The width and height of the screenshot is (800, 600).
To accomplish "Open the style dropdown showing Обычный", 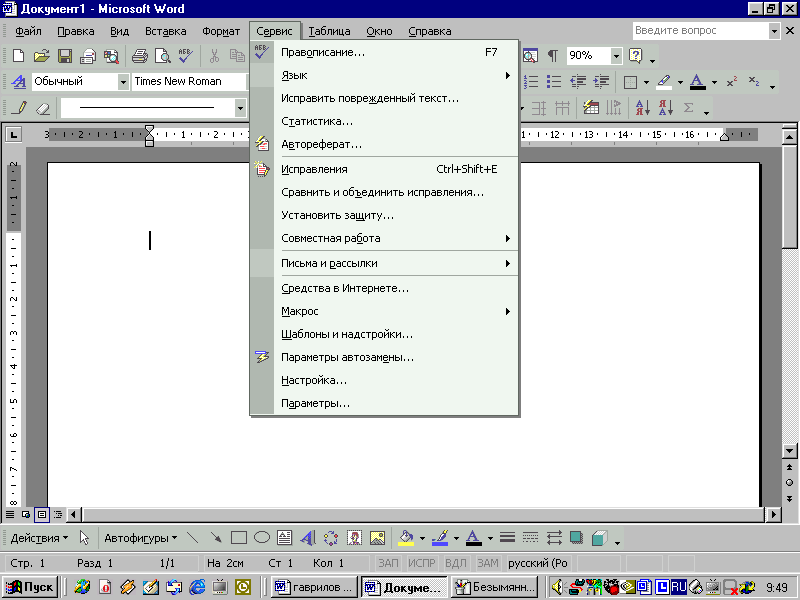I will click(123, 82).
